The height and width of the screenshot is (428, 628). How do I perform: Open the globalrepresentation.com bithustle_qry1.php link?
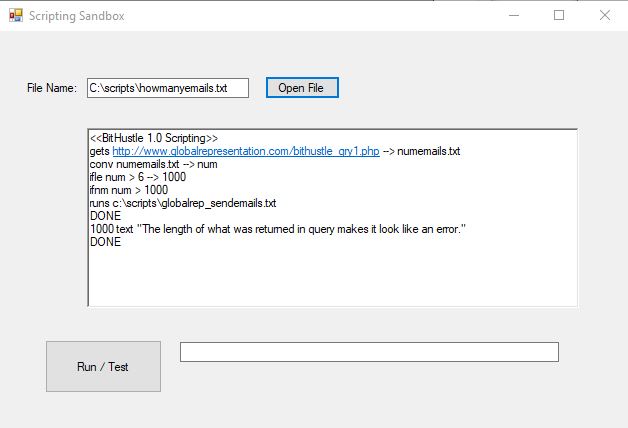click(246, 151)
